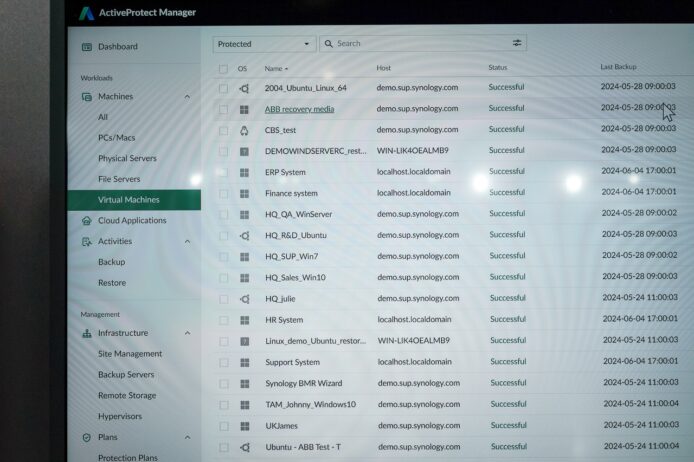Click the Machines icon in sidebar

coord(87,97)
